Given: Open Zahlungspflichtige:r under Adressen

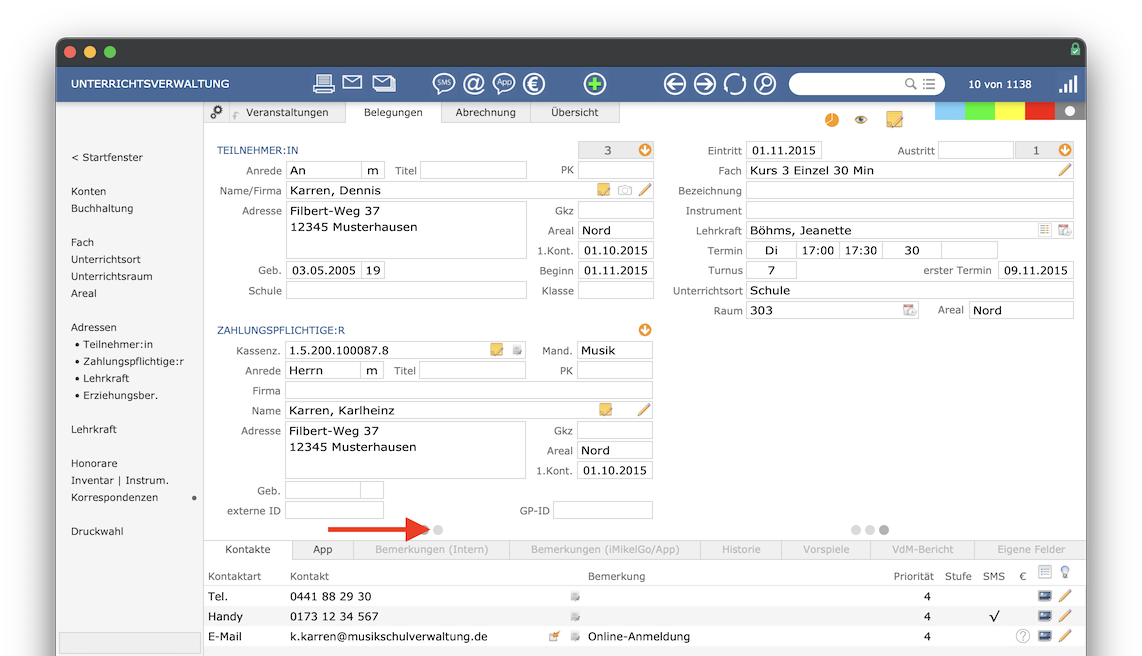Looking at the screenshot, I should click(133, 361).
